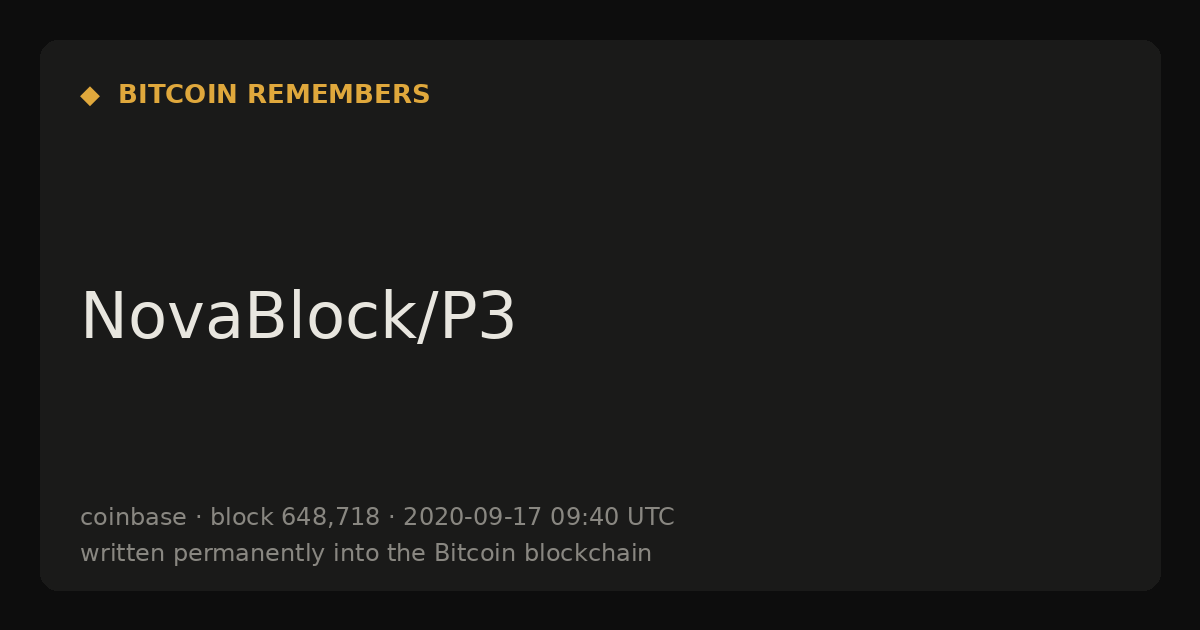
Task: Click the date 2020-09-17
Action: click(x=472, y=517)
